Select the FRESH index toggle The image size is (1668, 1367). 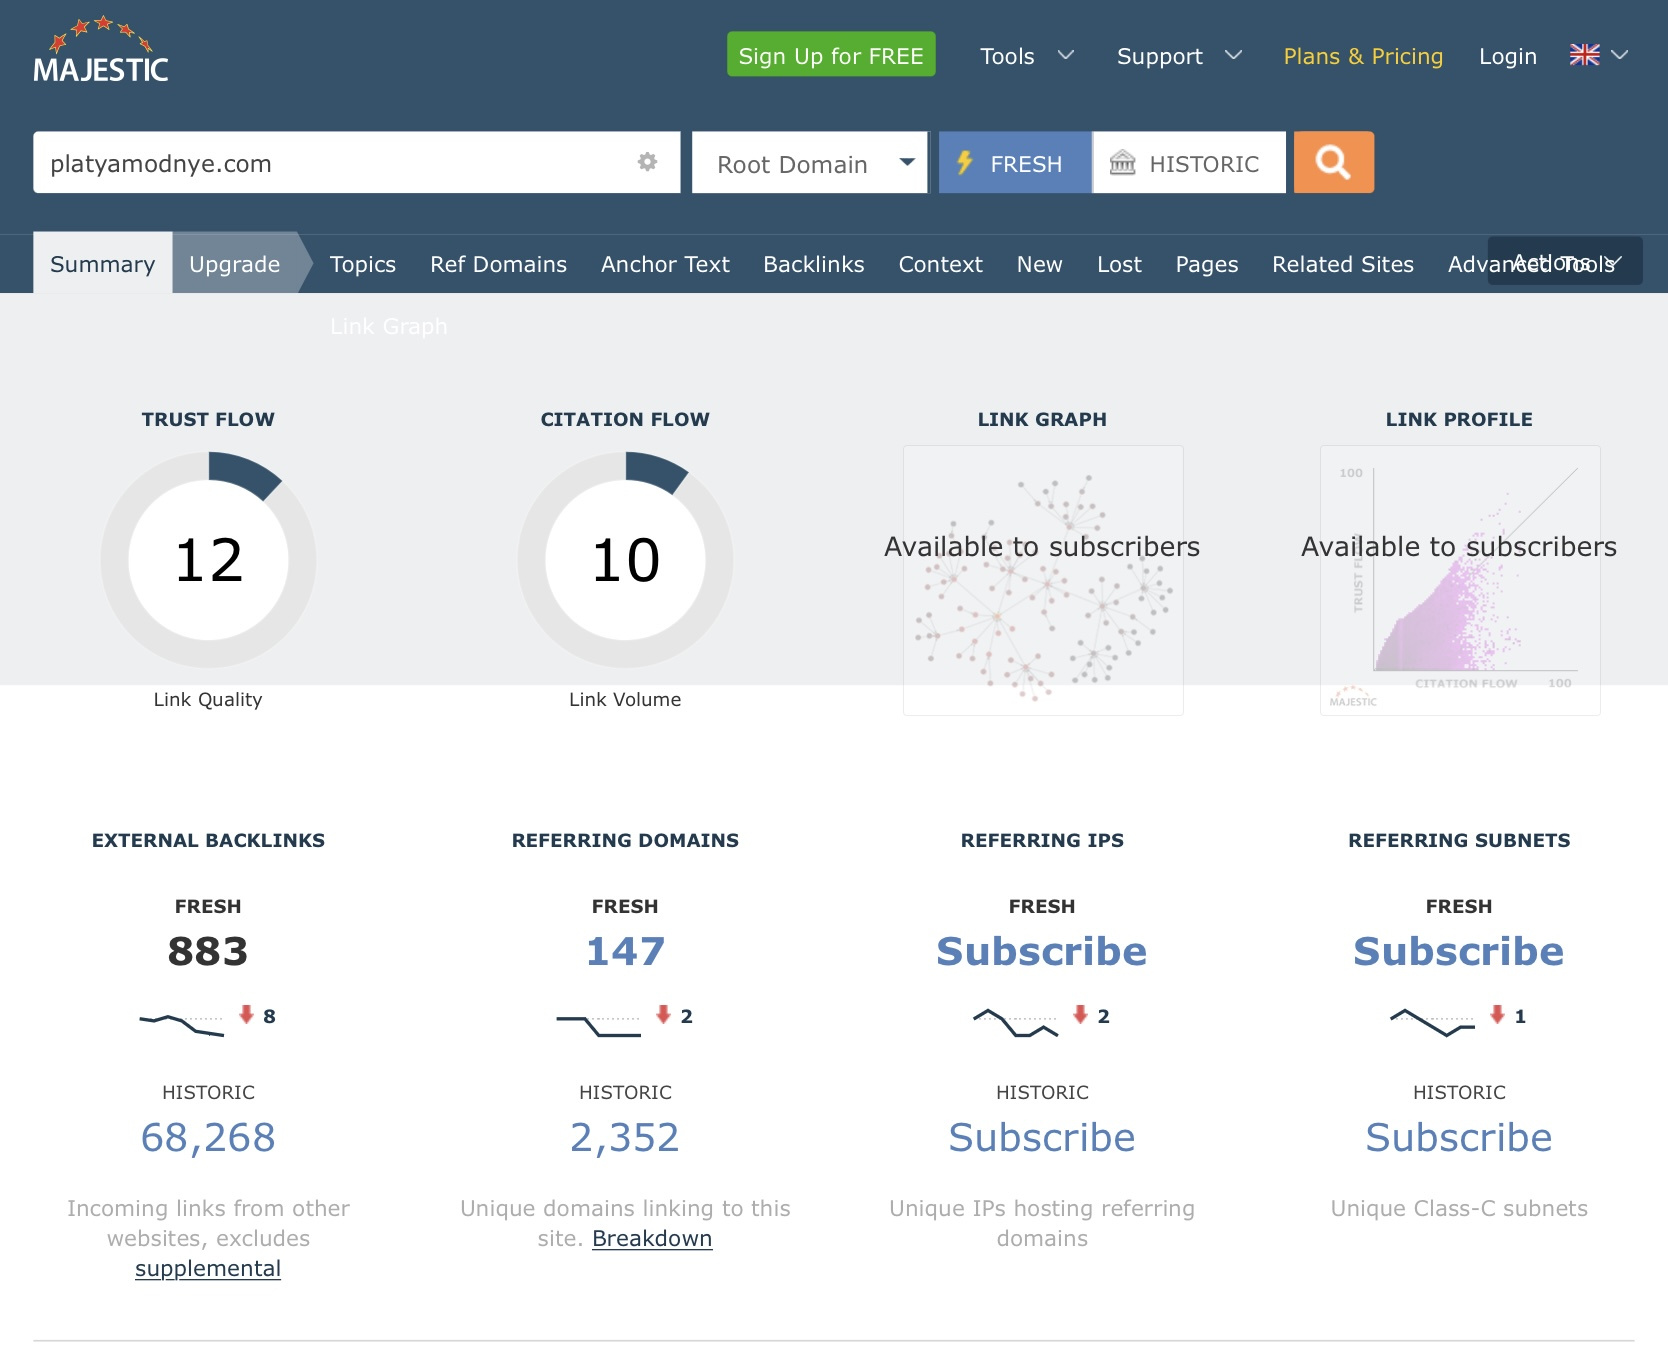point(1015,162)
